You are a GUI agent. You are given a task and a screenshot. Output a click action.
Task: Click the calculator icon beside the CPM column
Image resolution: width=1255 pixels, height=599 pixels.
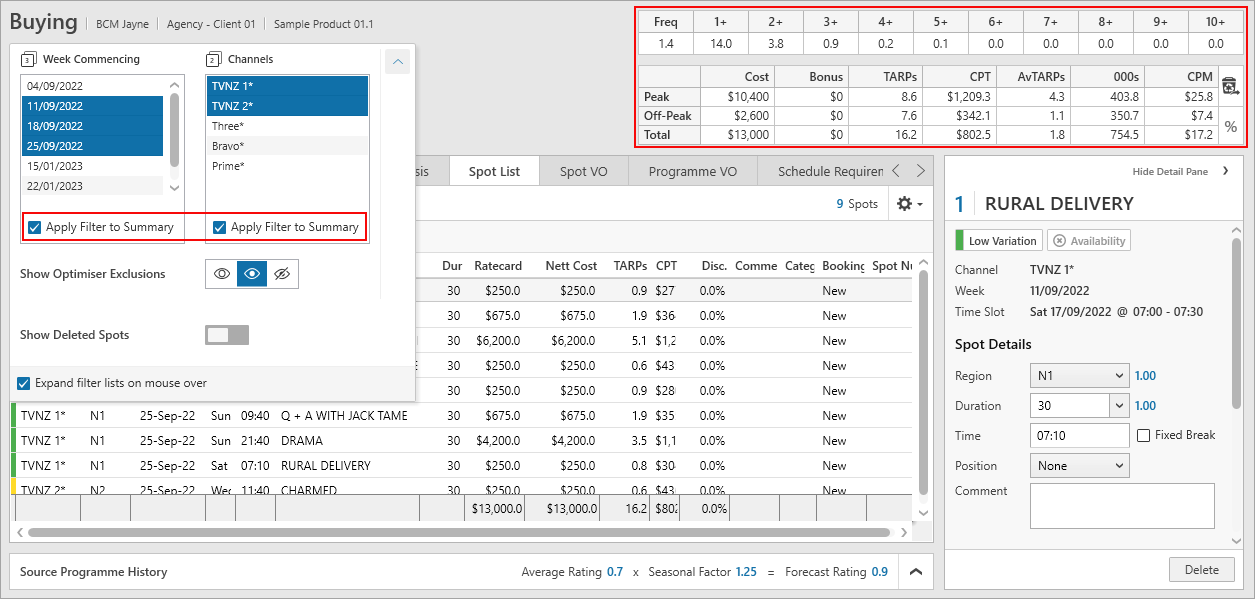tap(1230, 87)
